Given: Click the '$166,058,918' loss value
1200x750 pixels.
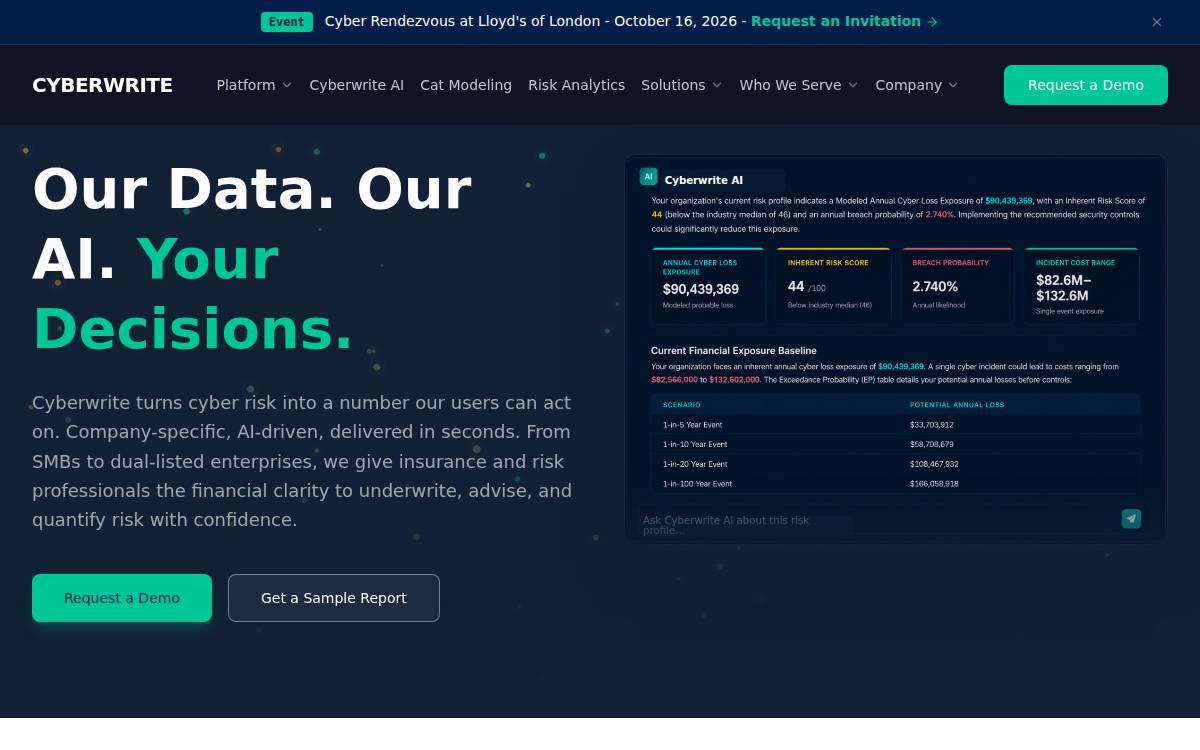Looking at the screenshot, I should click(934, 484).
